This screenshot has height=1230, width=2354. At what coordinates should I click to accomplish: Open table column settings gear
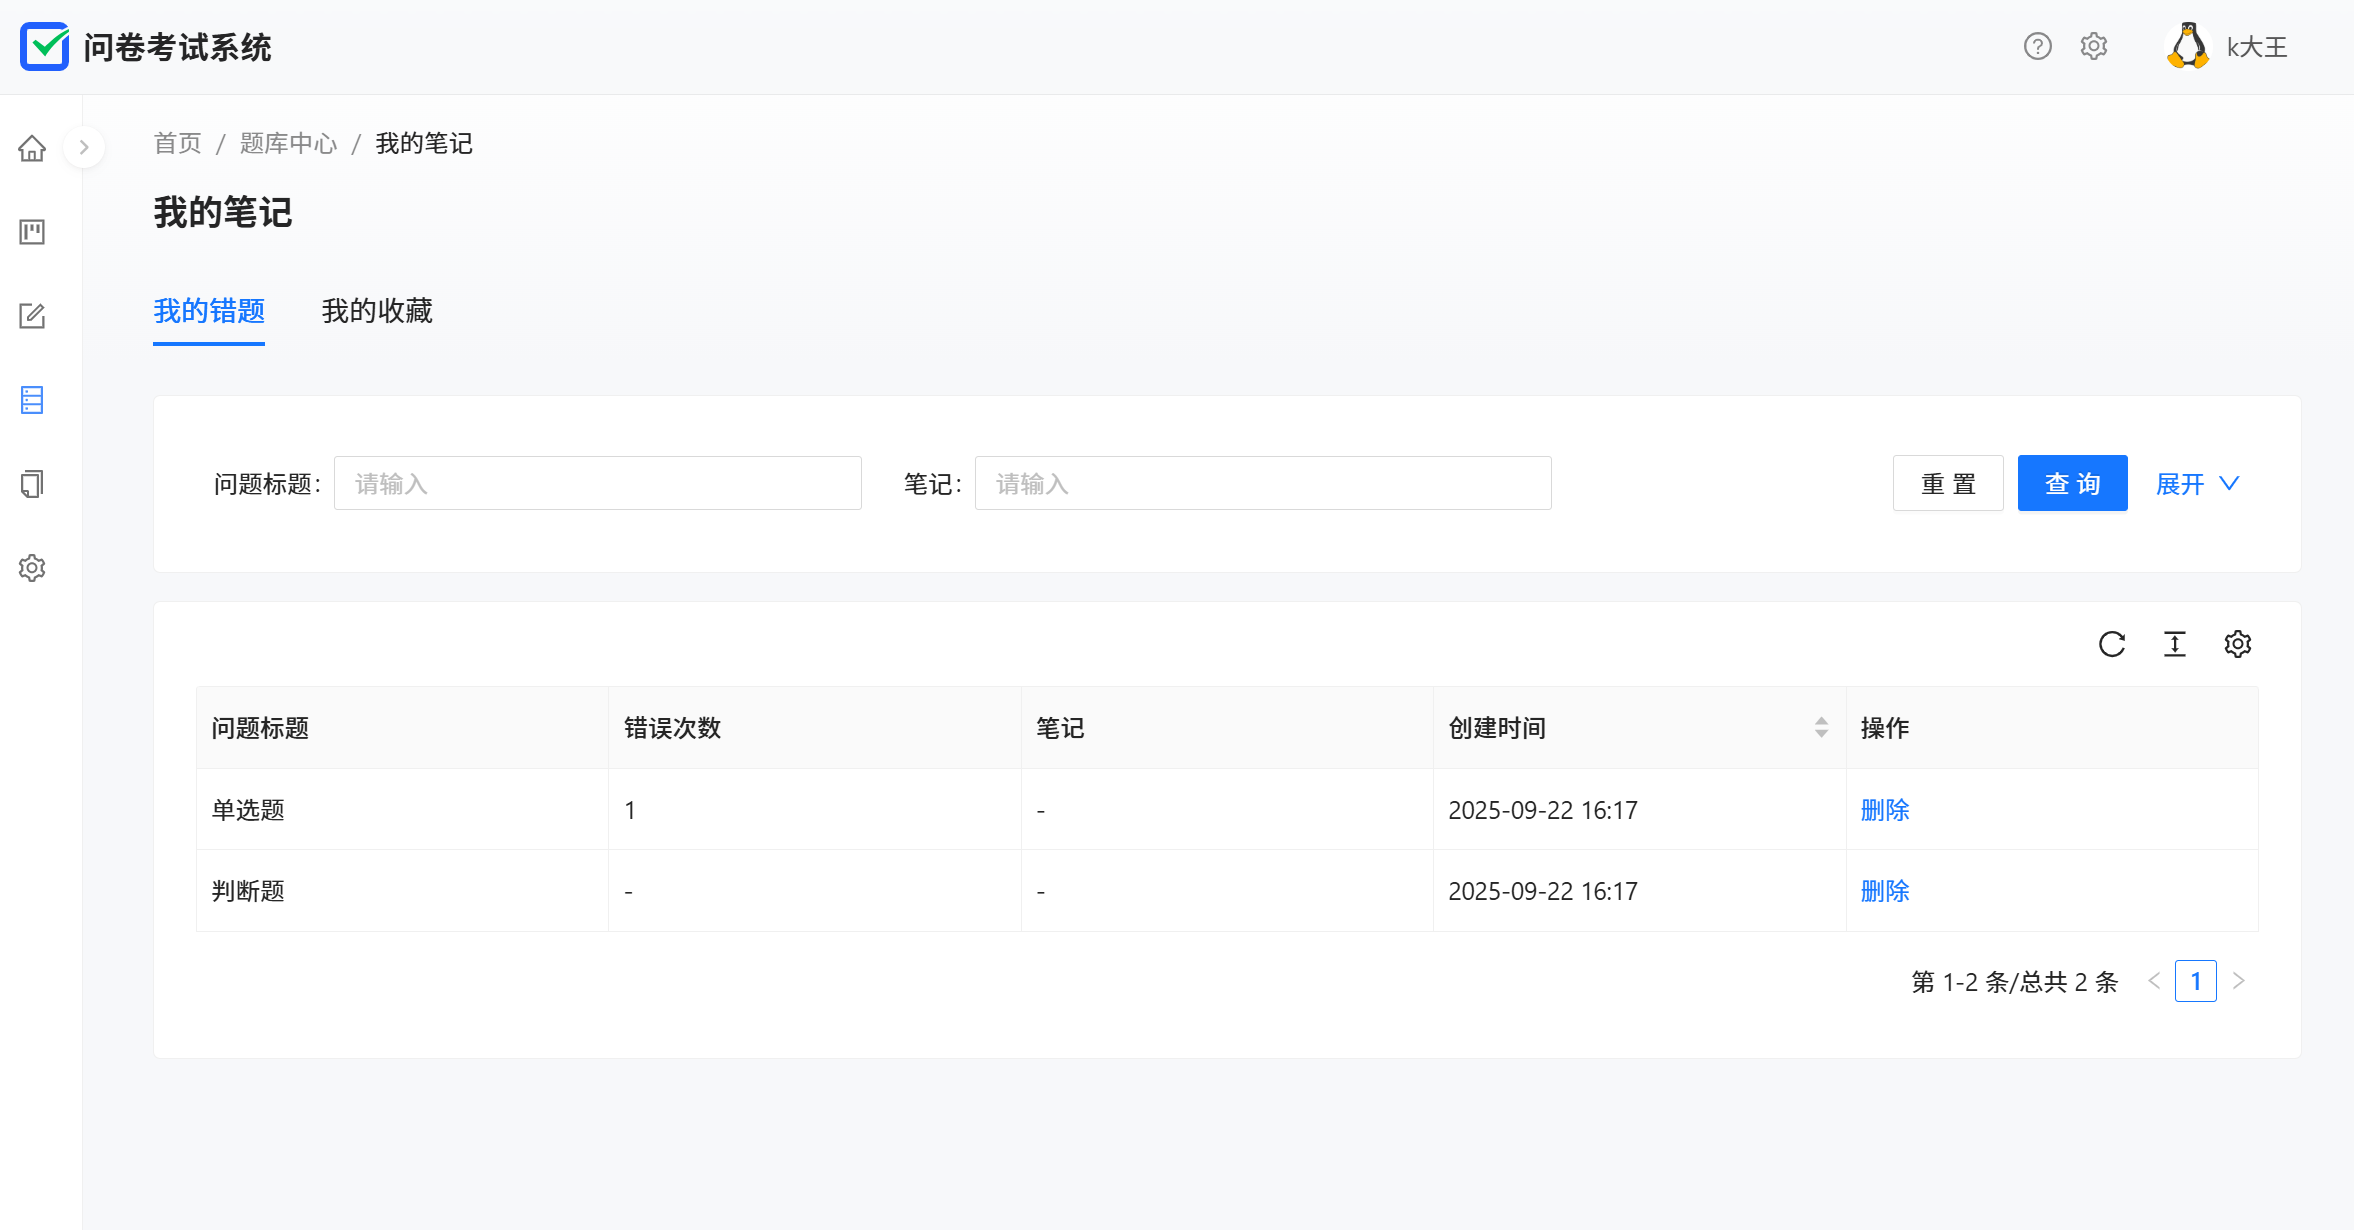point(2237,644)
